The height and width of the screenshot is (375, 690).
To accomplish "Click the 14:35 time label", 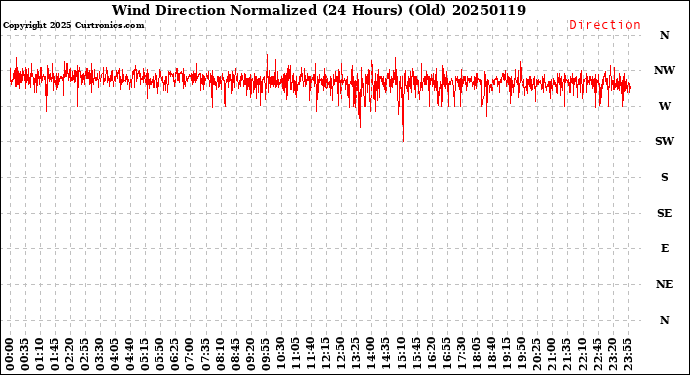I will (x=386, y=354).
